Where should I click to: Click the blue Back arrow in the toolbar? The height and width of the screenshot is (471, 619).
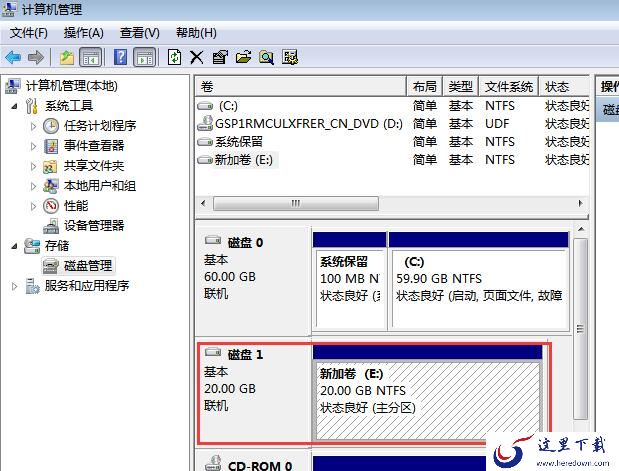[x=14, y=57]
